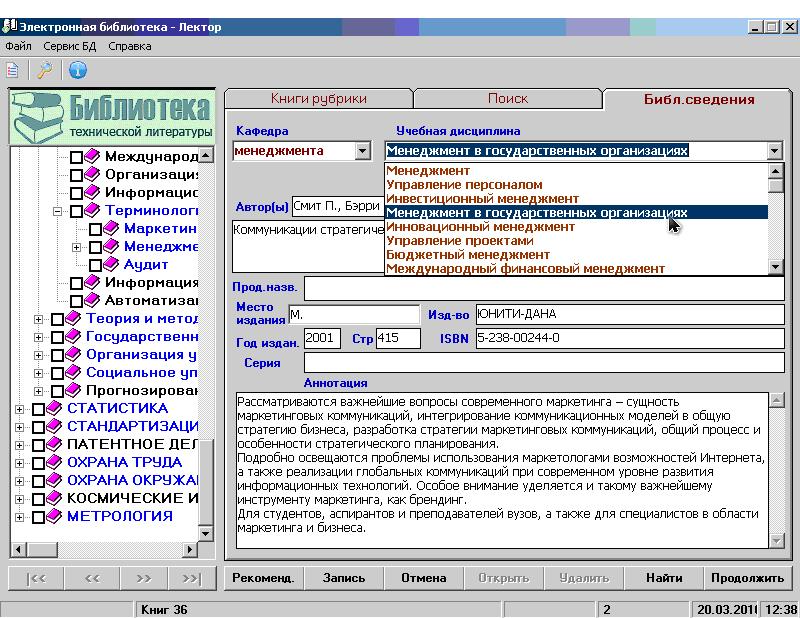Click book icon beside Автоматизац
The height and width of the screenshot is (618, 800).
(x=92, y=300)
